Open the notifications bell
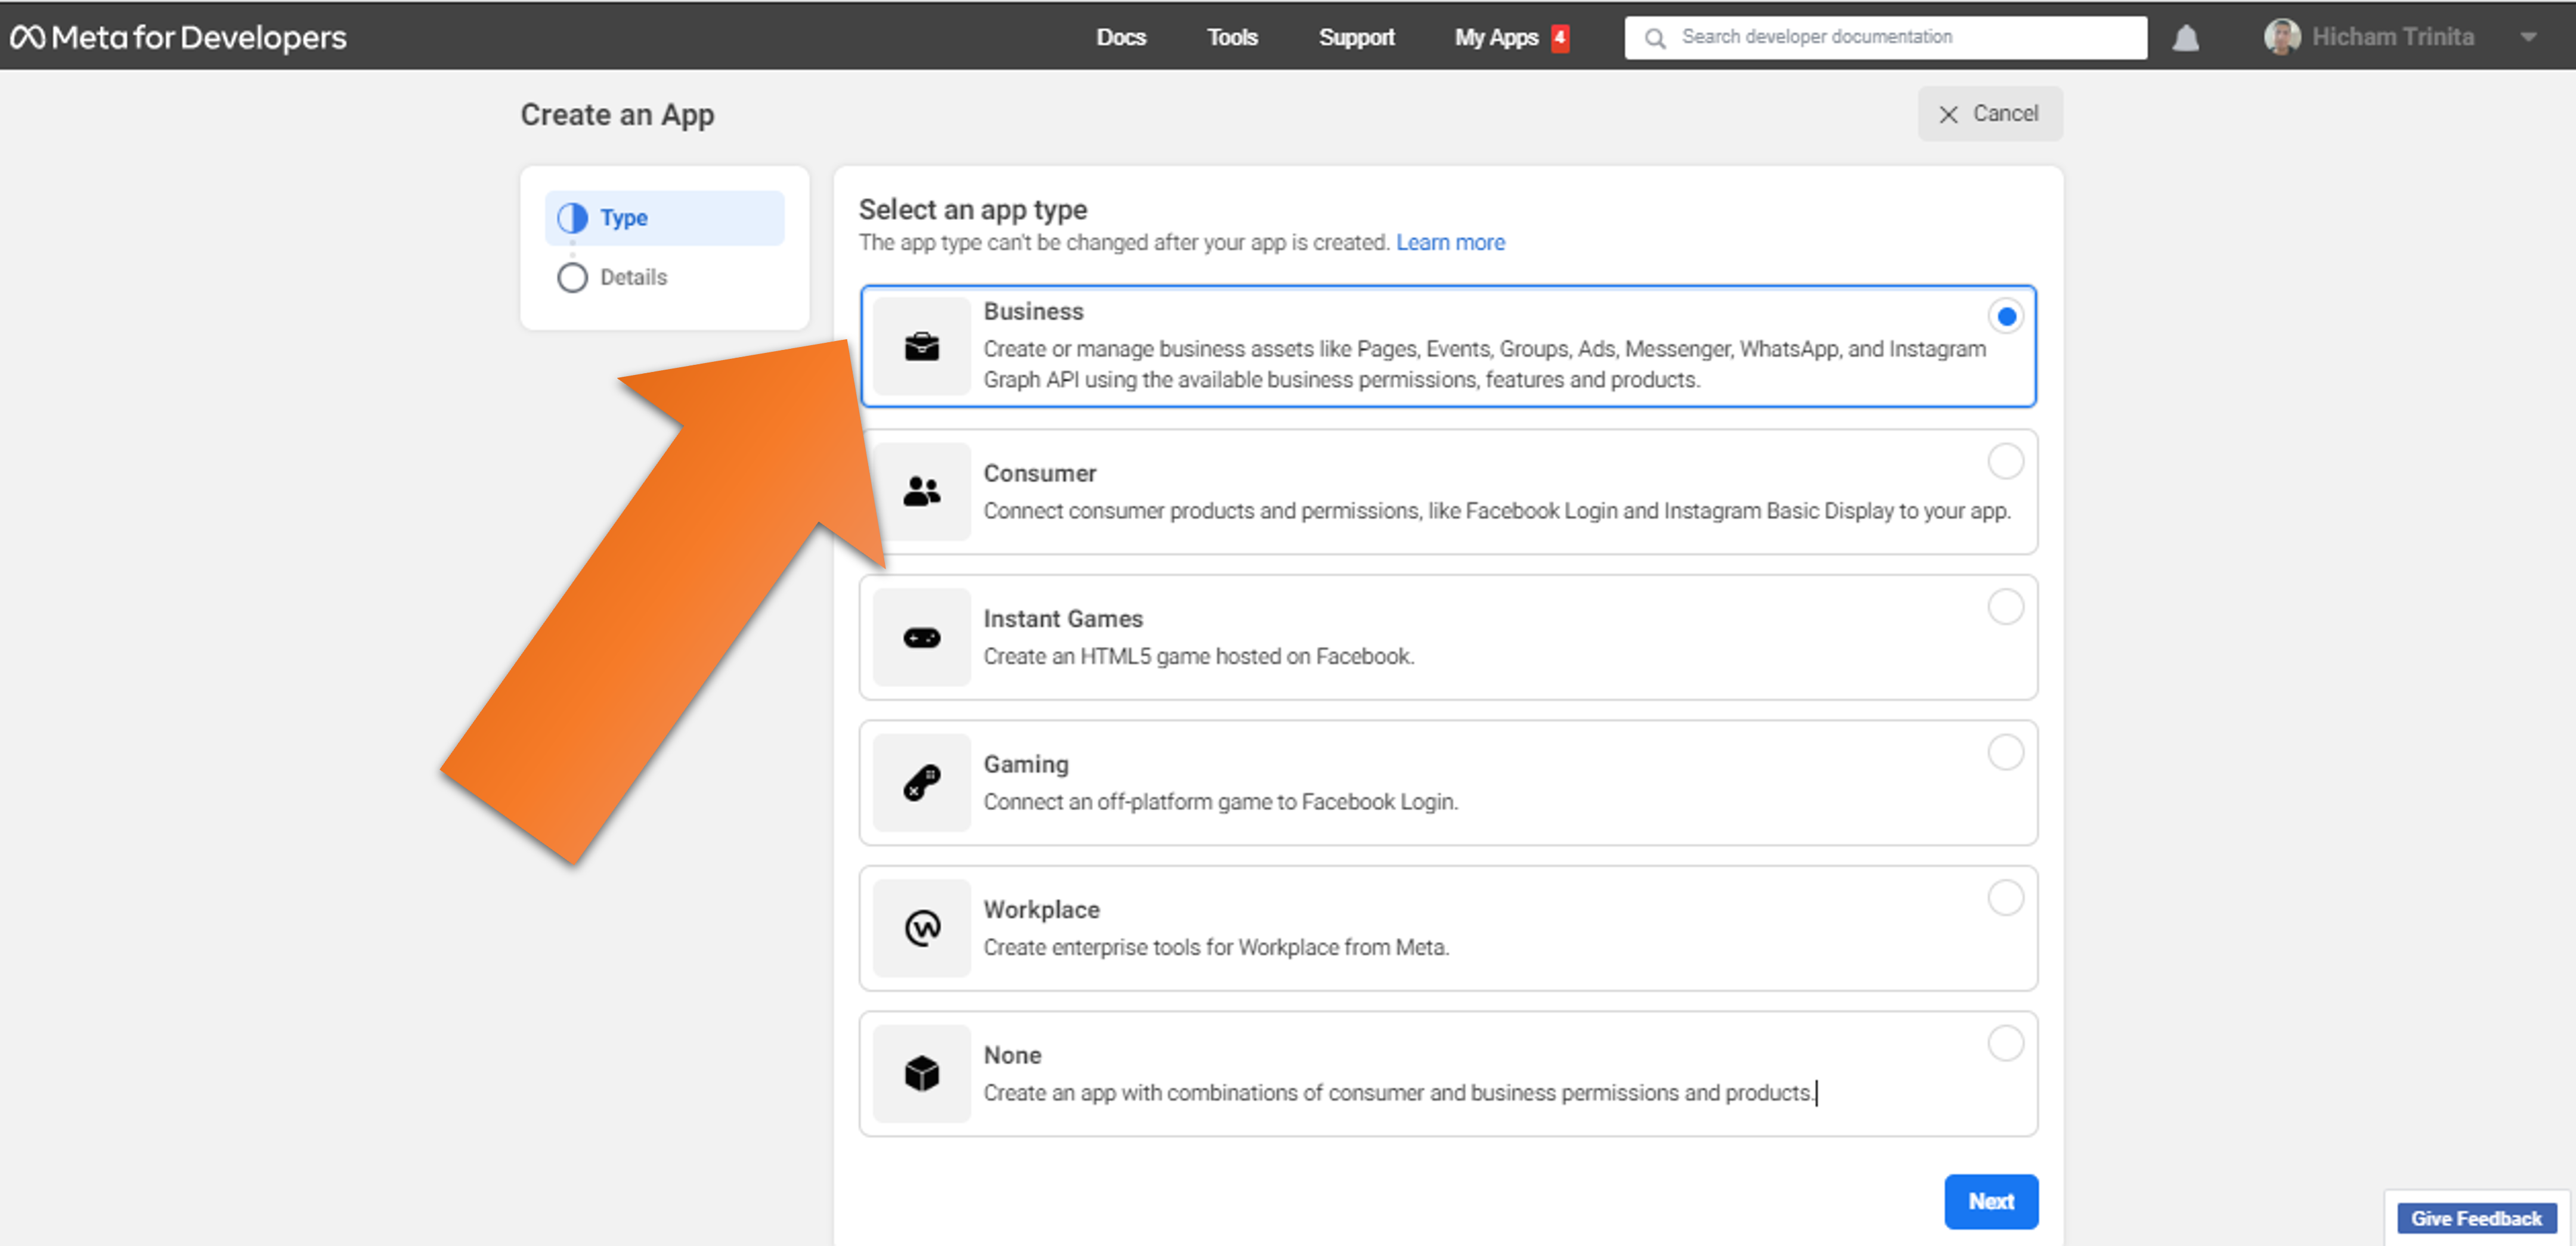 click(x=2185, y=38)
